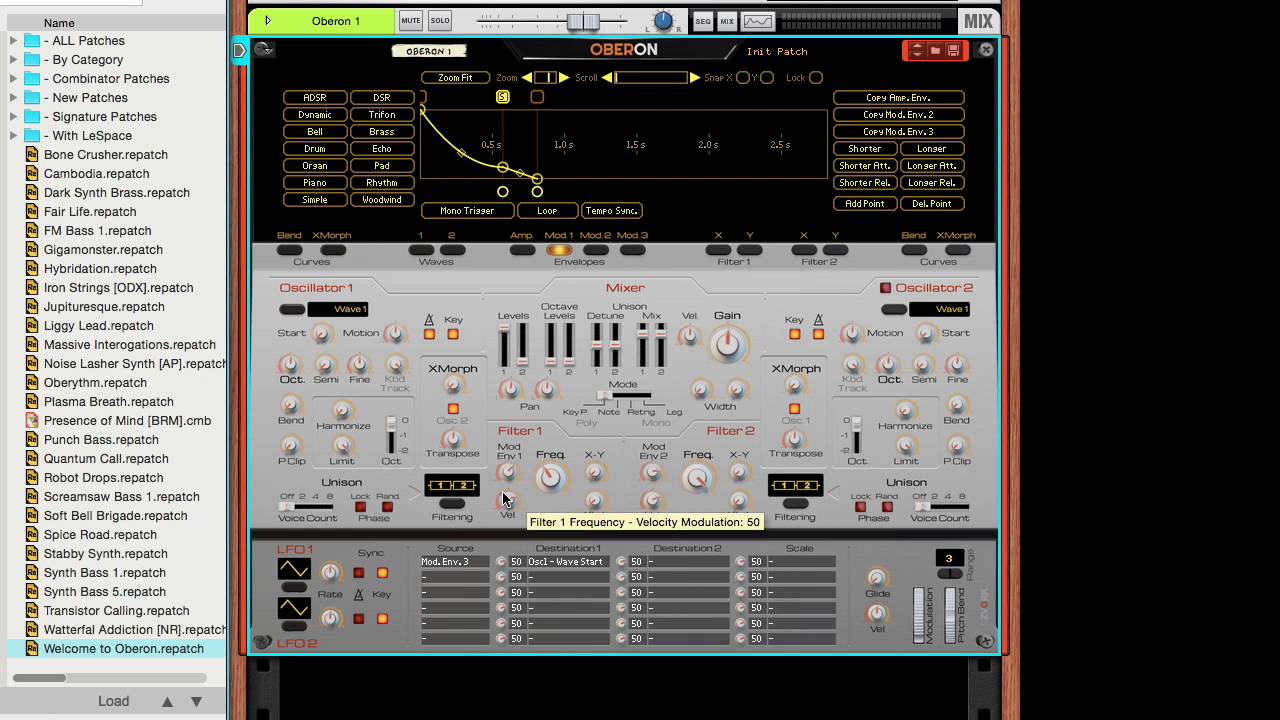
Task: Turn the Glide knob
Action: pyautogui.click(x=877, y=578)
